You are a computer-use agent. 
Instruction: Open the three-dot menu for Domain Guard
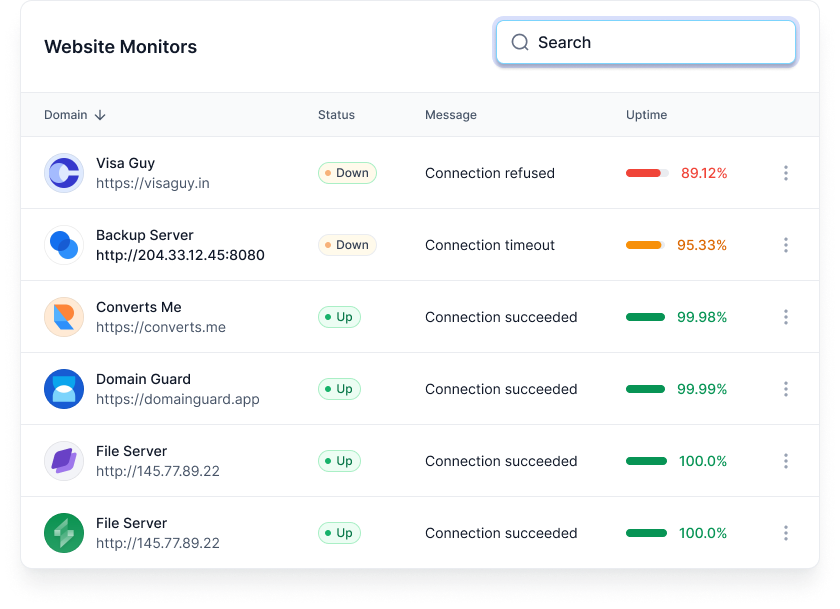(786, 389)
